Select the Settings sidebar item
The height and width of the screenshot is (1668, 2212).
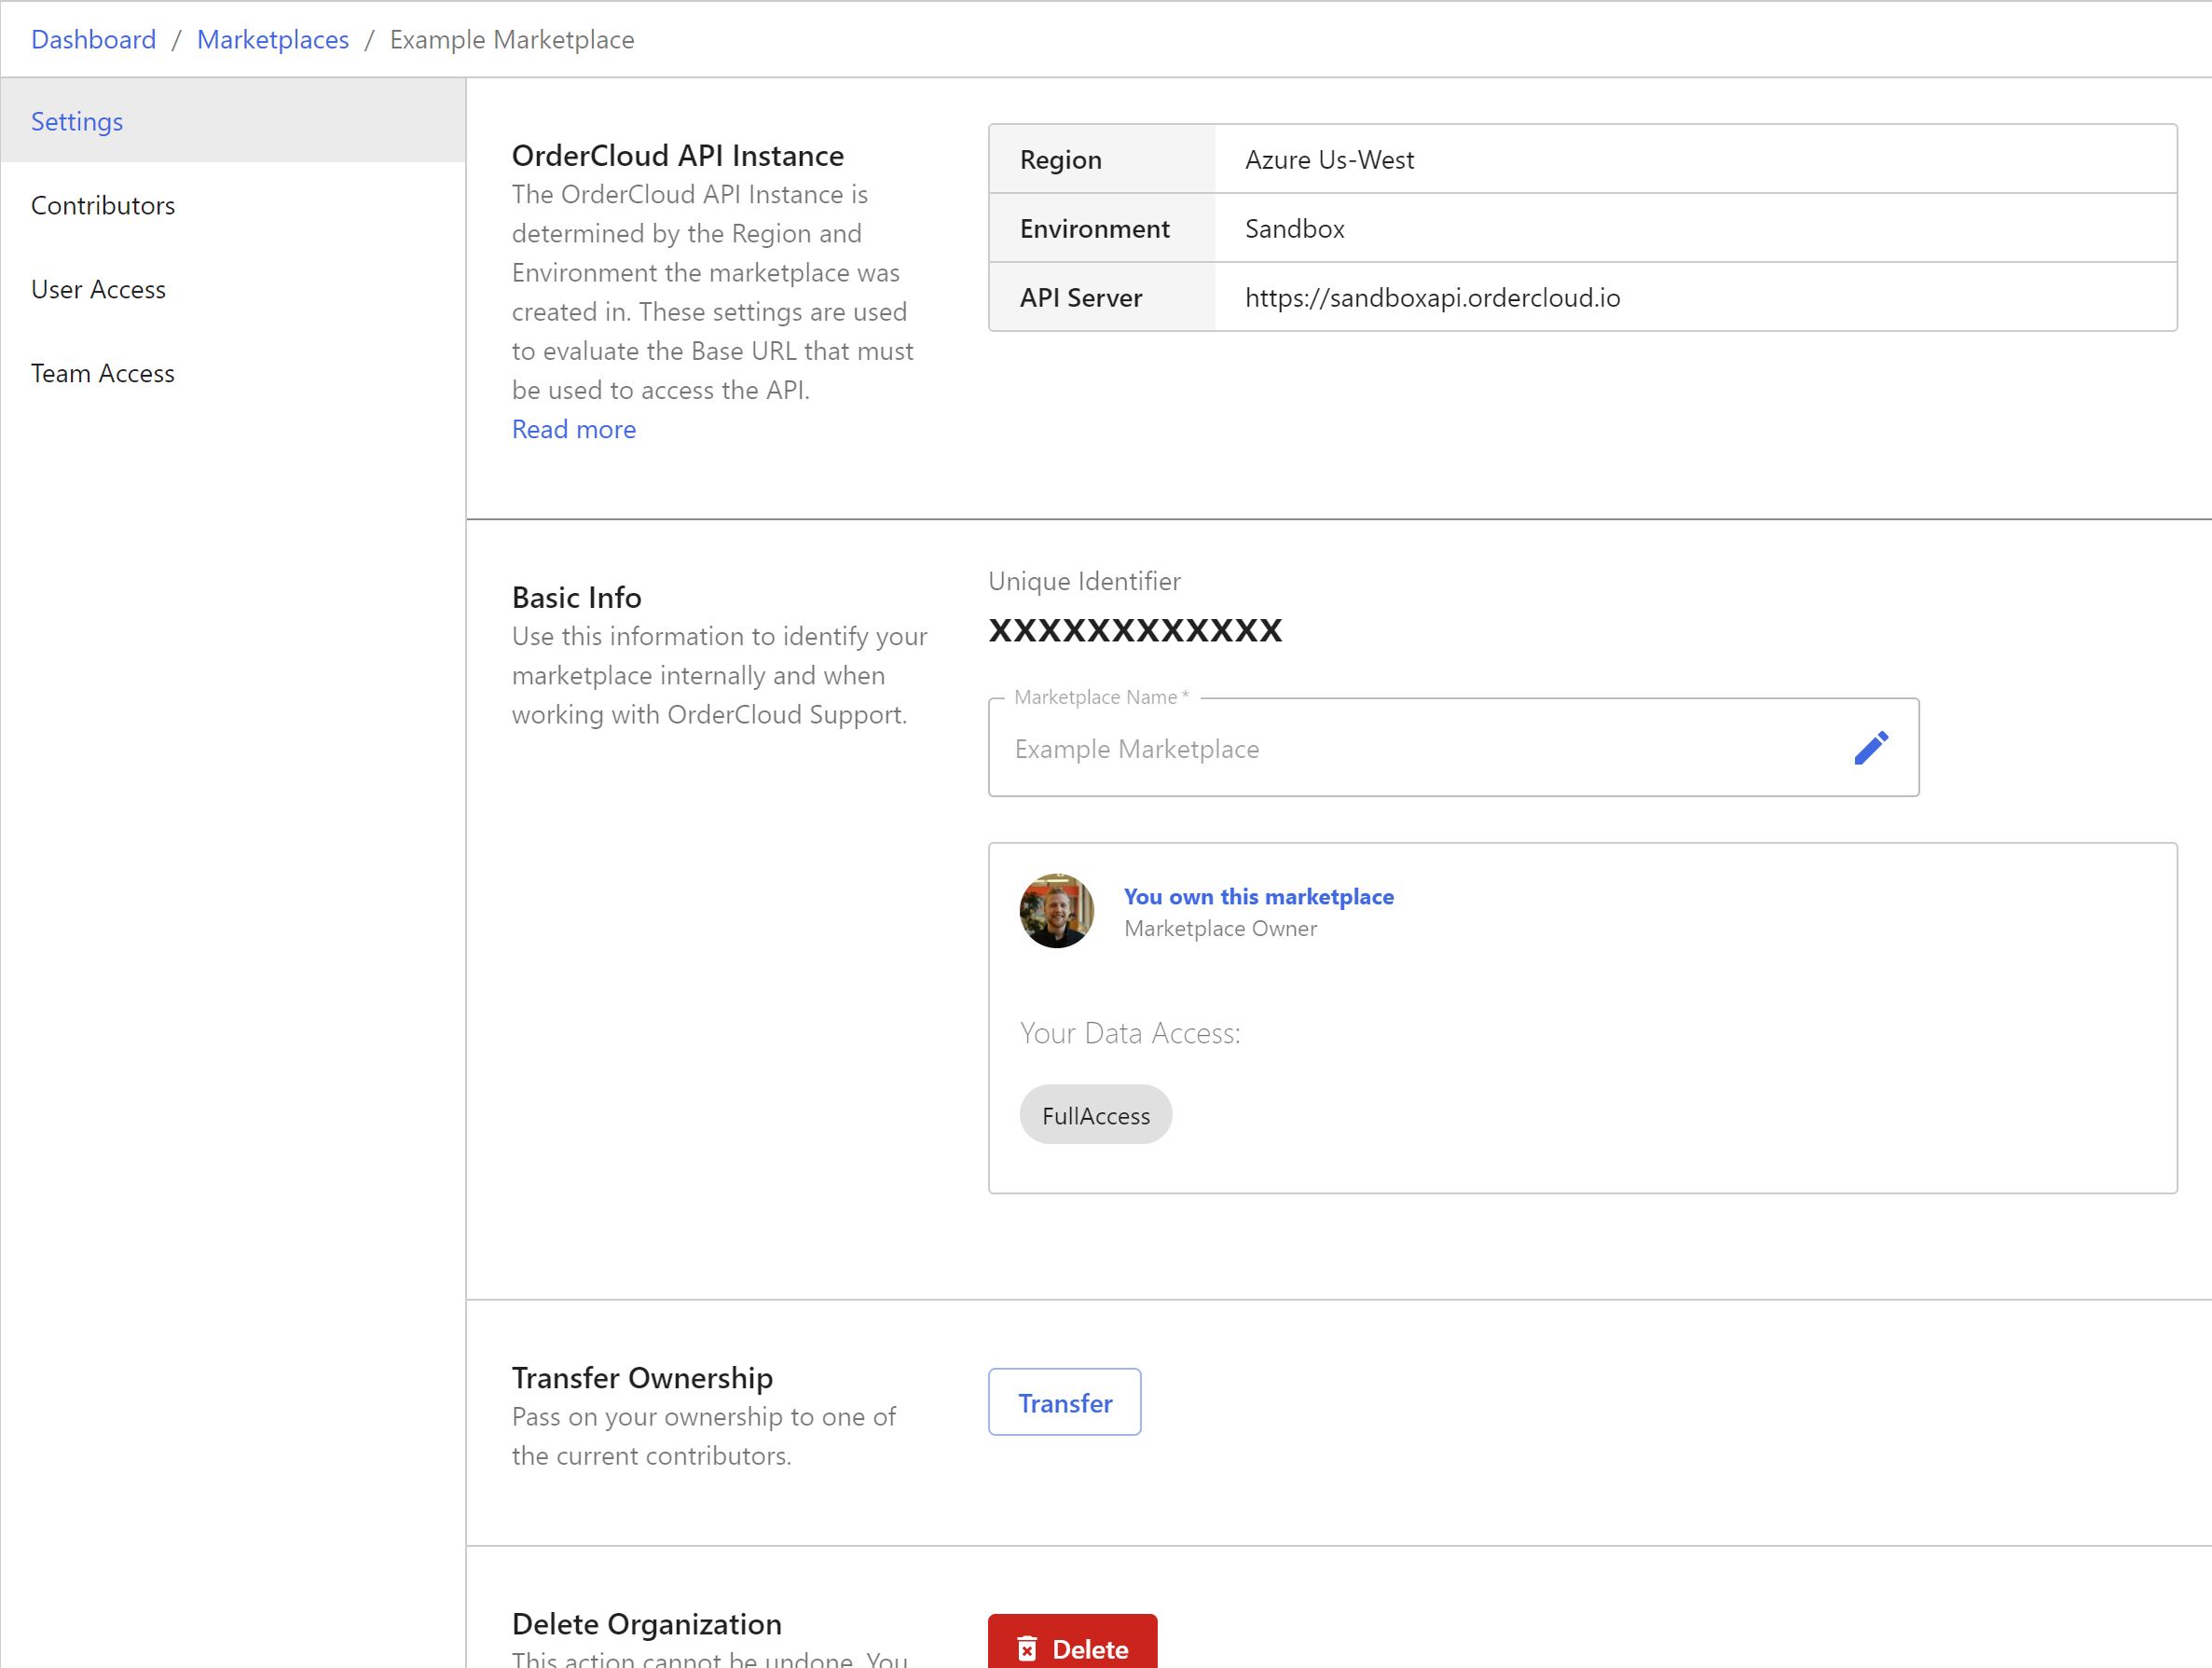pyautogui.click(x=77, y=121)
